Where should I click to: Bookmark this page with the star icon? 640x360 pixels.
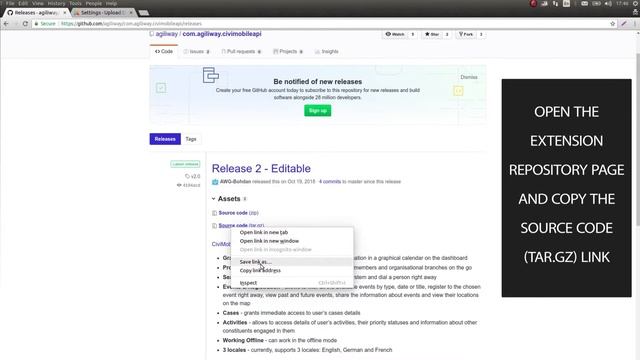[613, 24]
